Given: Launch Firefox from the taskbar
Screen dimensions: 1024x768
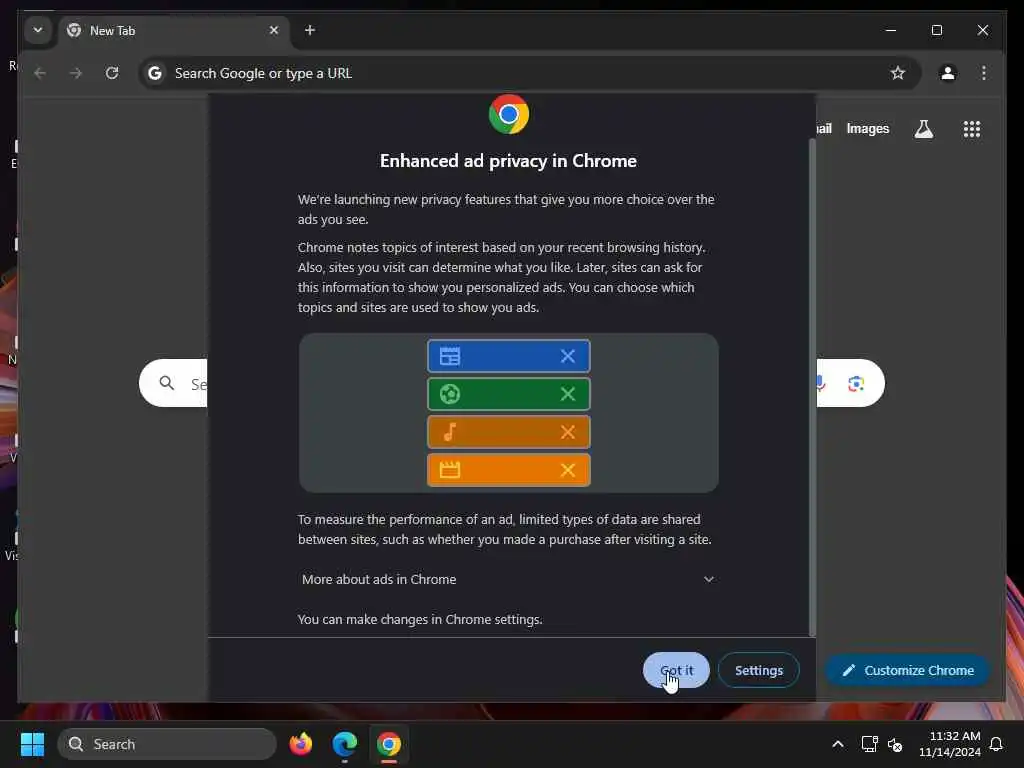Looking at the screenshot, I should [x=300, y=744].
